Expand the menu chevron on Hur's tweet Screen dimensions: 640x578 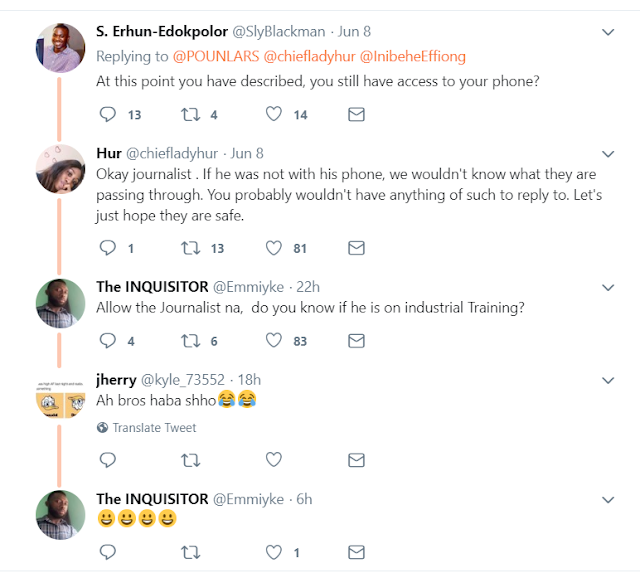608,154
